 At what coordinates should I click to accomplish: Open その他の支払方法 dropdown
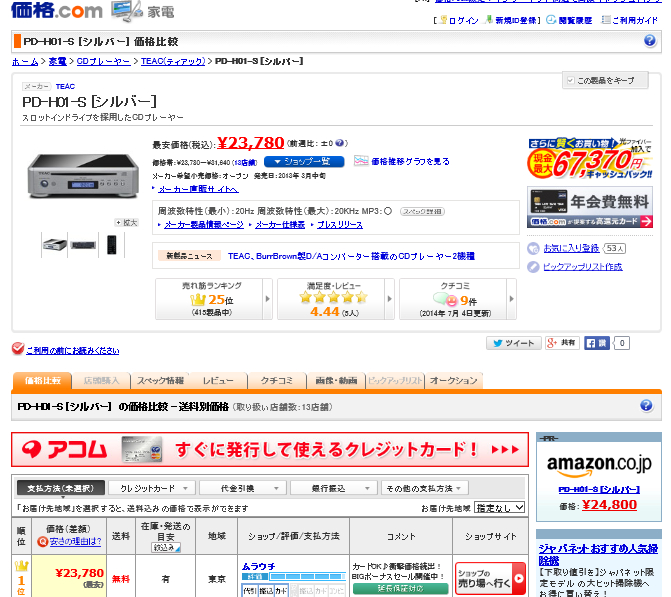point(425,488)
